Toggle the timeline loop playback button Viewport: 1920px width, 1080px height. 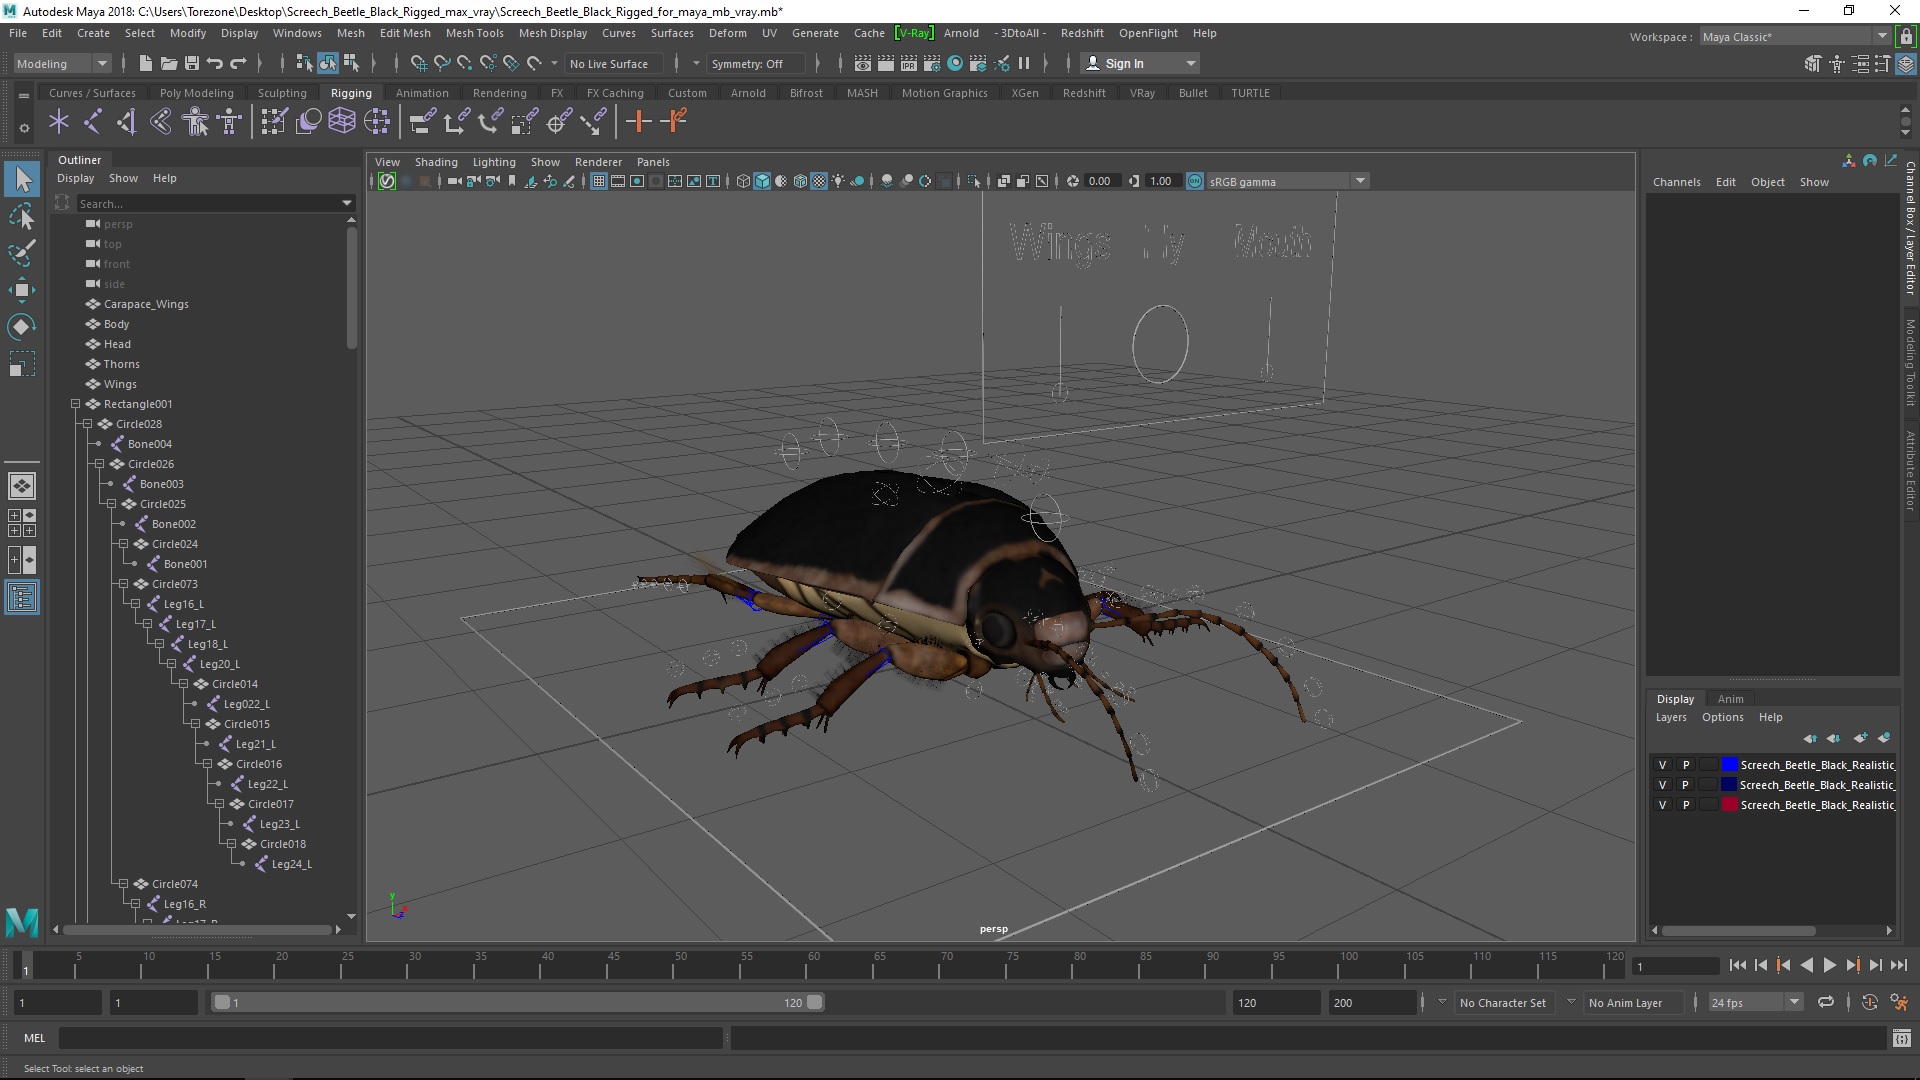(1825, 1002)
